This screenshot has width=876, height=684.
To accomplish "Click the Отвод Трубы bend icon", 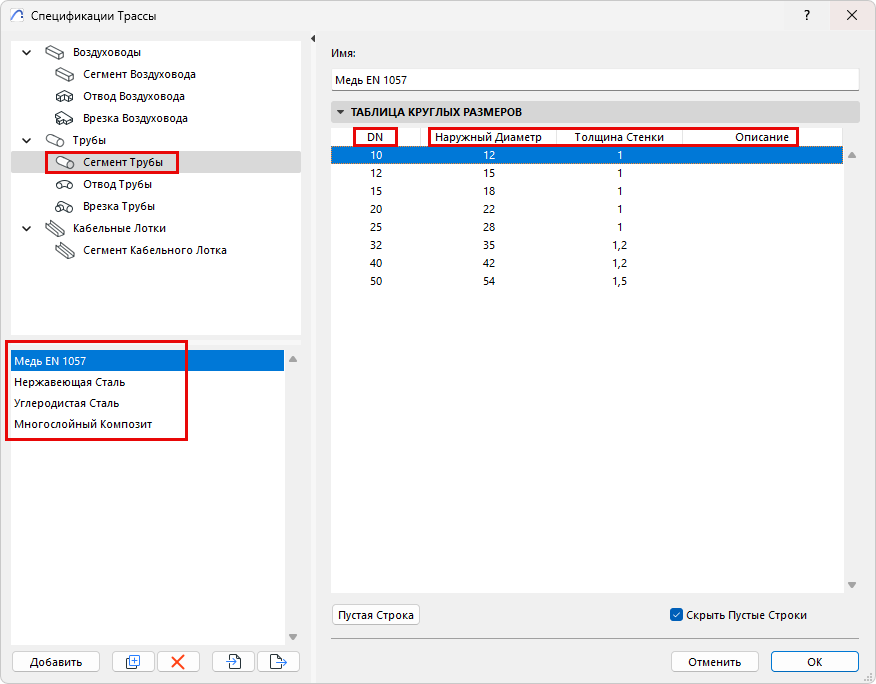I will (x=65, y=184).
